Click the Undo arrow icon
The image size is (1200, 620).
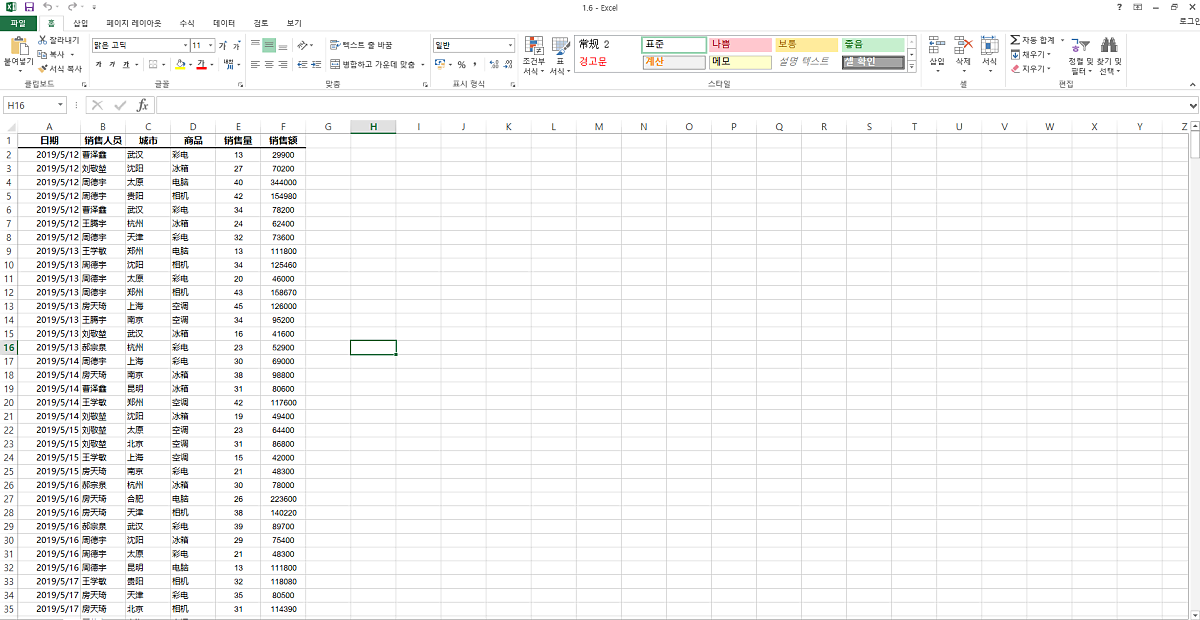click(x=48, y=7)
